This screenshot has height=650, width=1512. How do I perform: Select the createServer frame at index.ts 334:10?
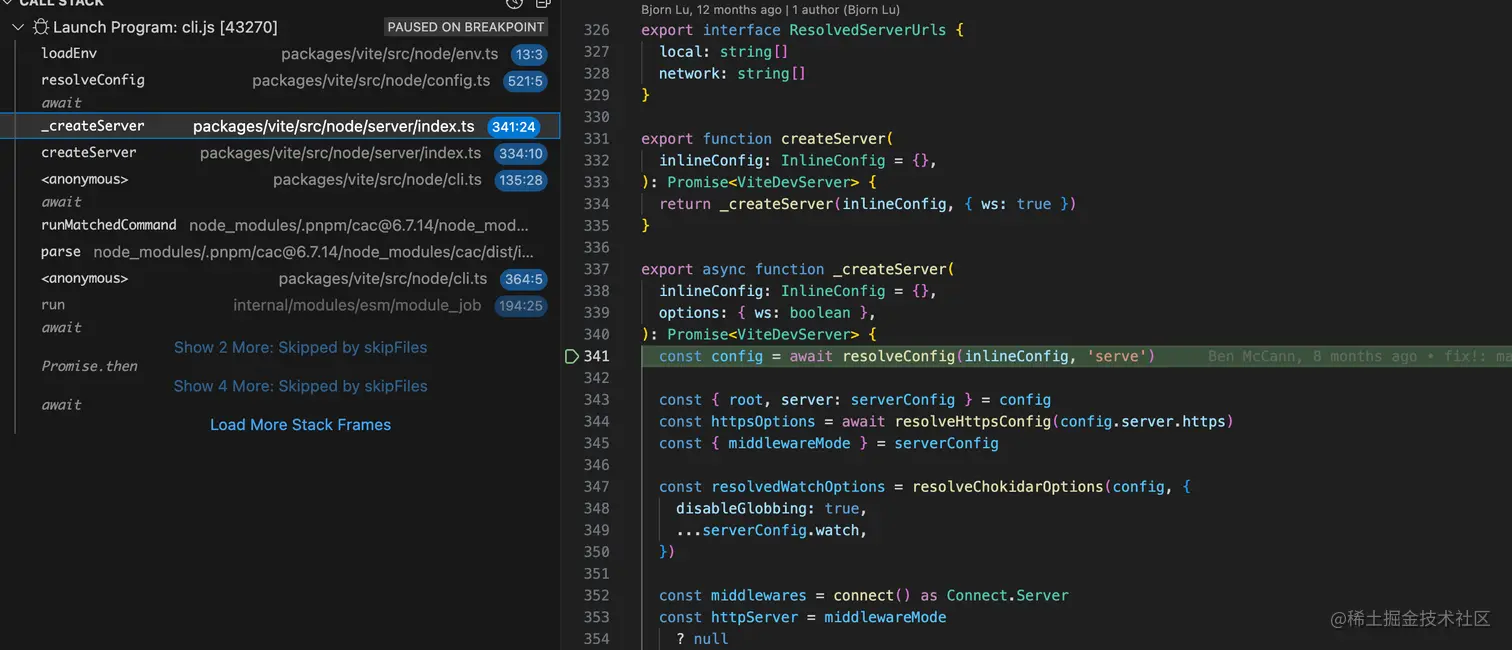(280, 153)
